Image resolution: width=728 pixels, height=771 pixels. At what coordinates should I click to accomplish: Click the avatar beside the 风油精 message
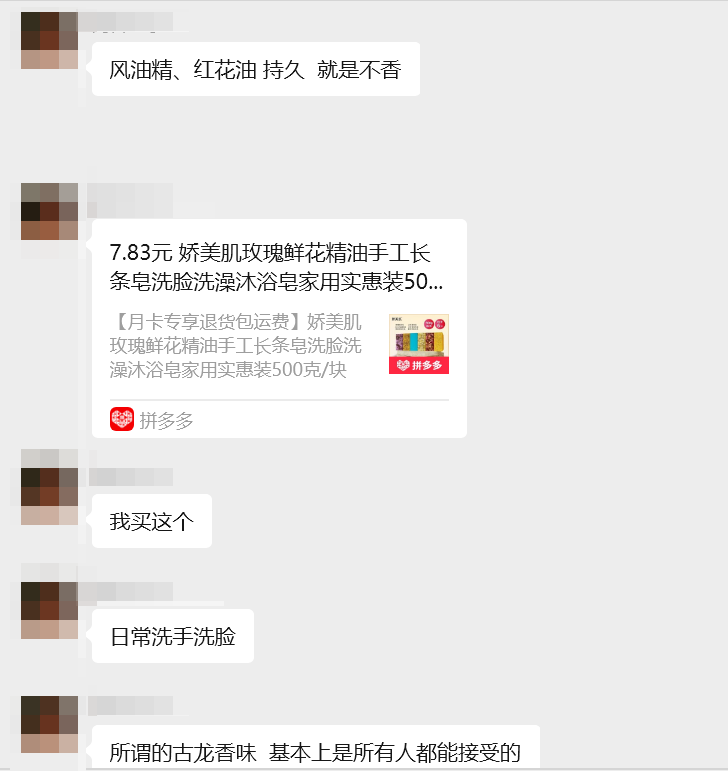[49, 40]
